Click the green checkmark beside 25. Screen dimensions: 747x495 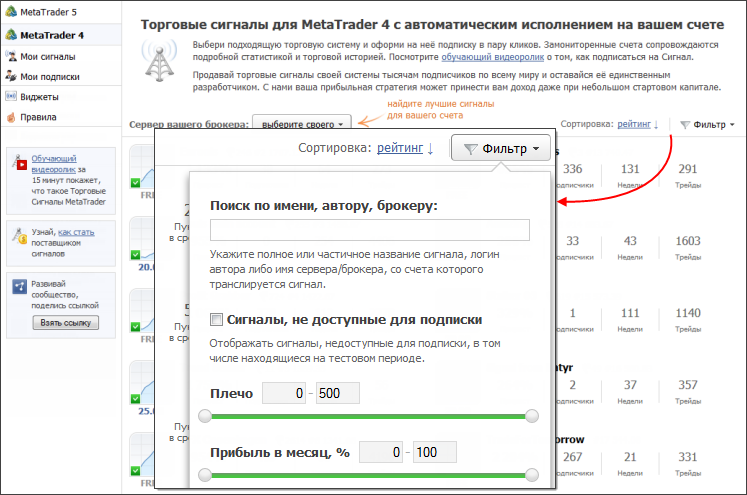[135, 399]
